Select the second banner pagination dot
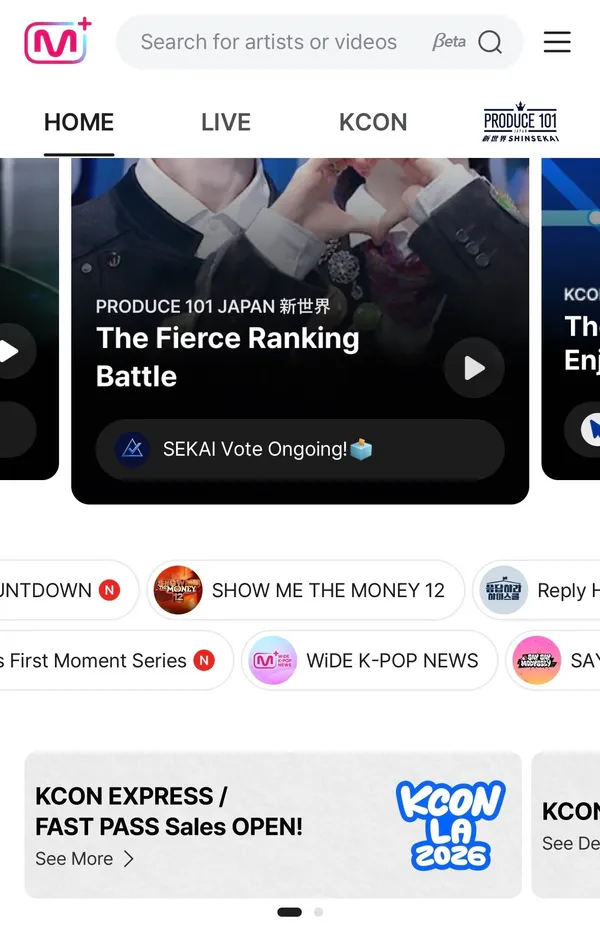The image size is (600, 949). coord(318,912)
